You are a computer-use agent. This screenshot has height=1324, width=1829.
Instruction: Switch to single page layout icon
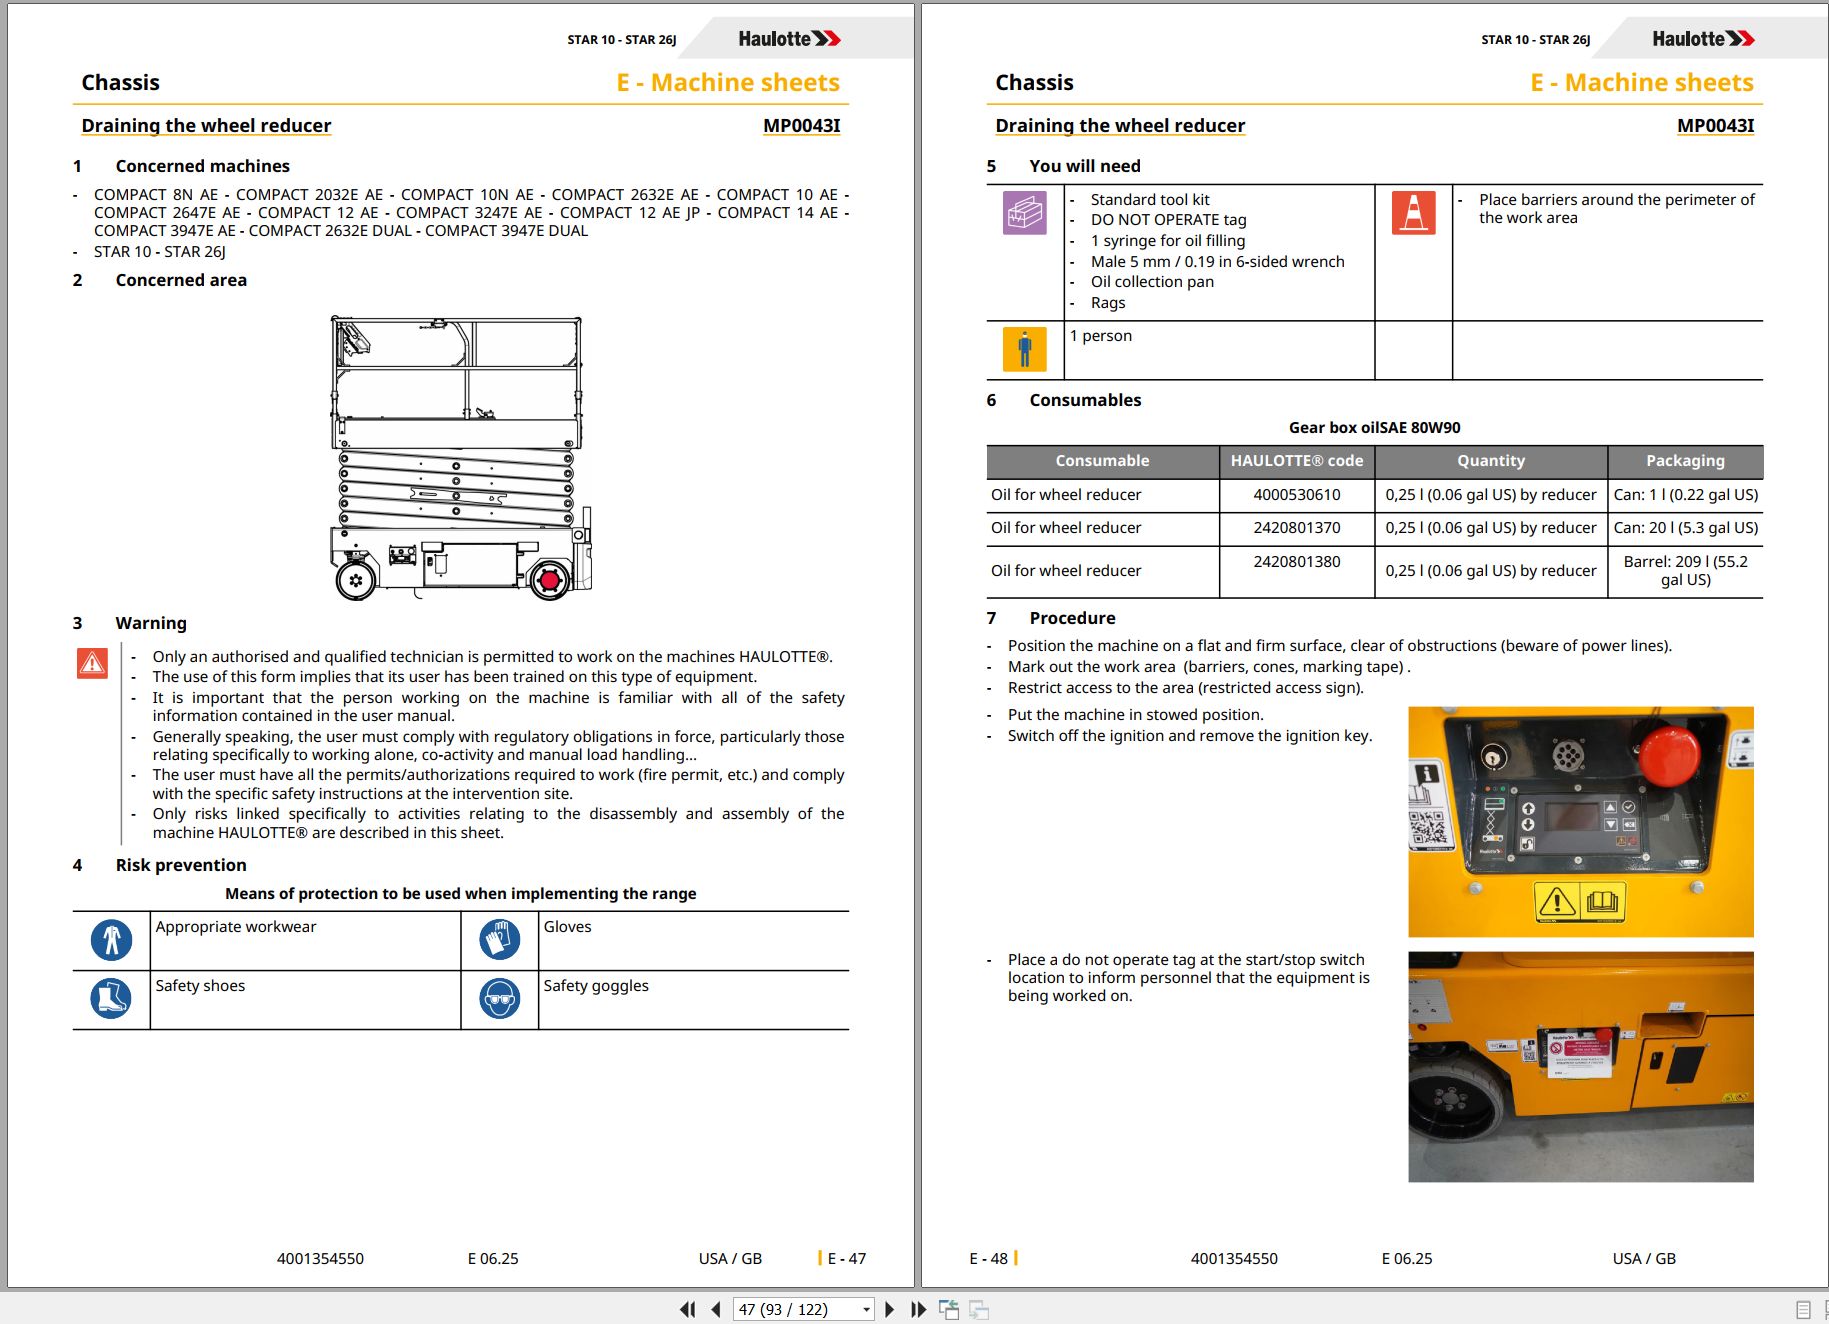(x=1803, y=1309)
